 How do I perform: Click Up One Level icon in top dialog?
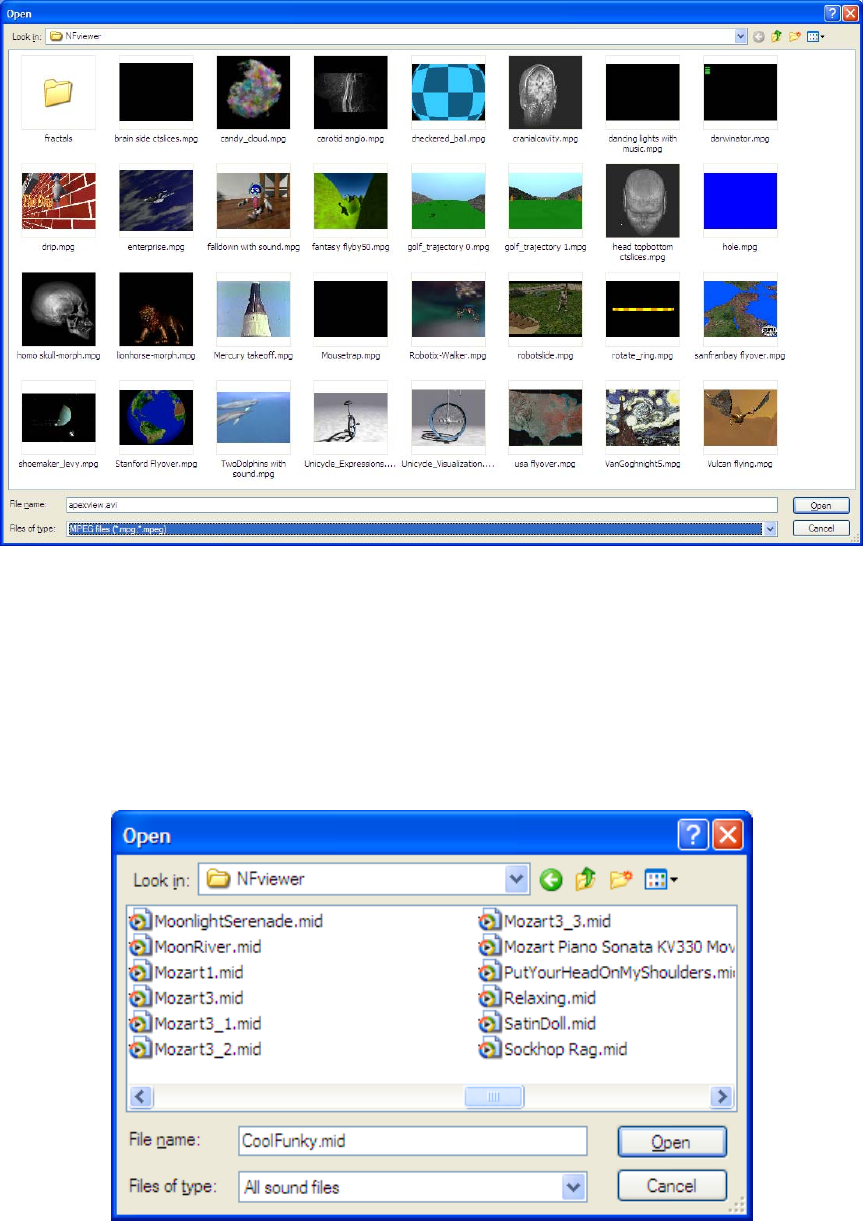point(776,36)
